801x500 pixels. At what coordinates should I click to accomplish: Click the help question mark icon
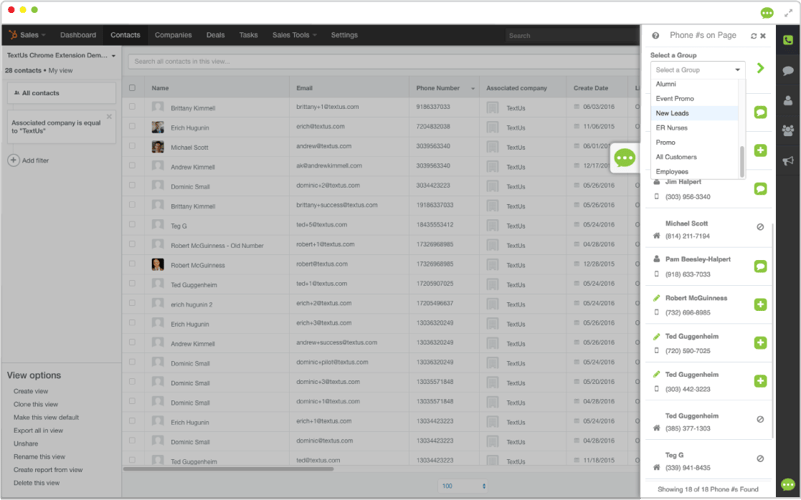pyautogui.click(x=655, y=36)
